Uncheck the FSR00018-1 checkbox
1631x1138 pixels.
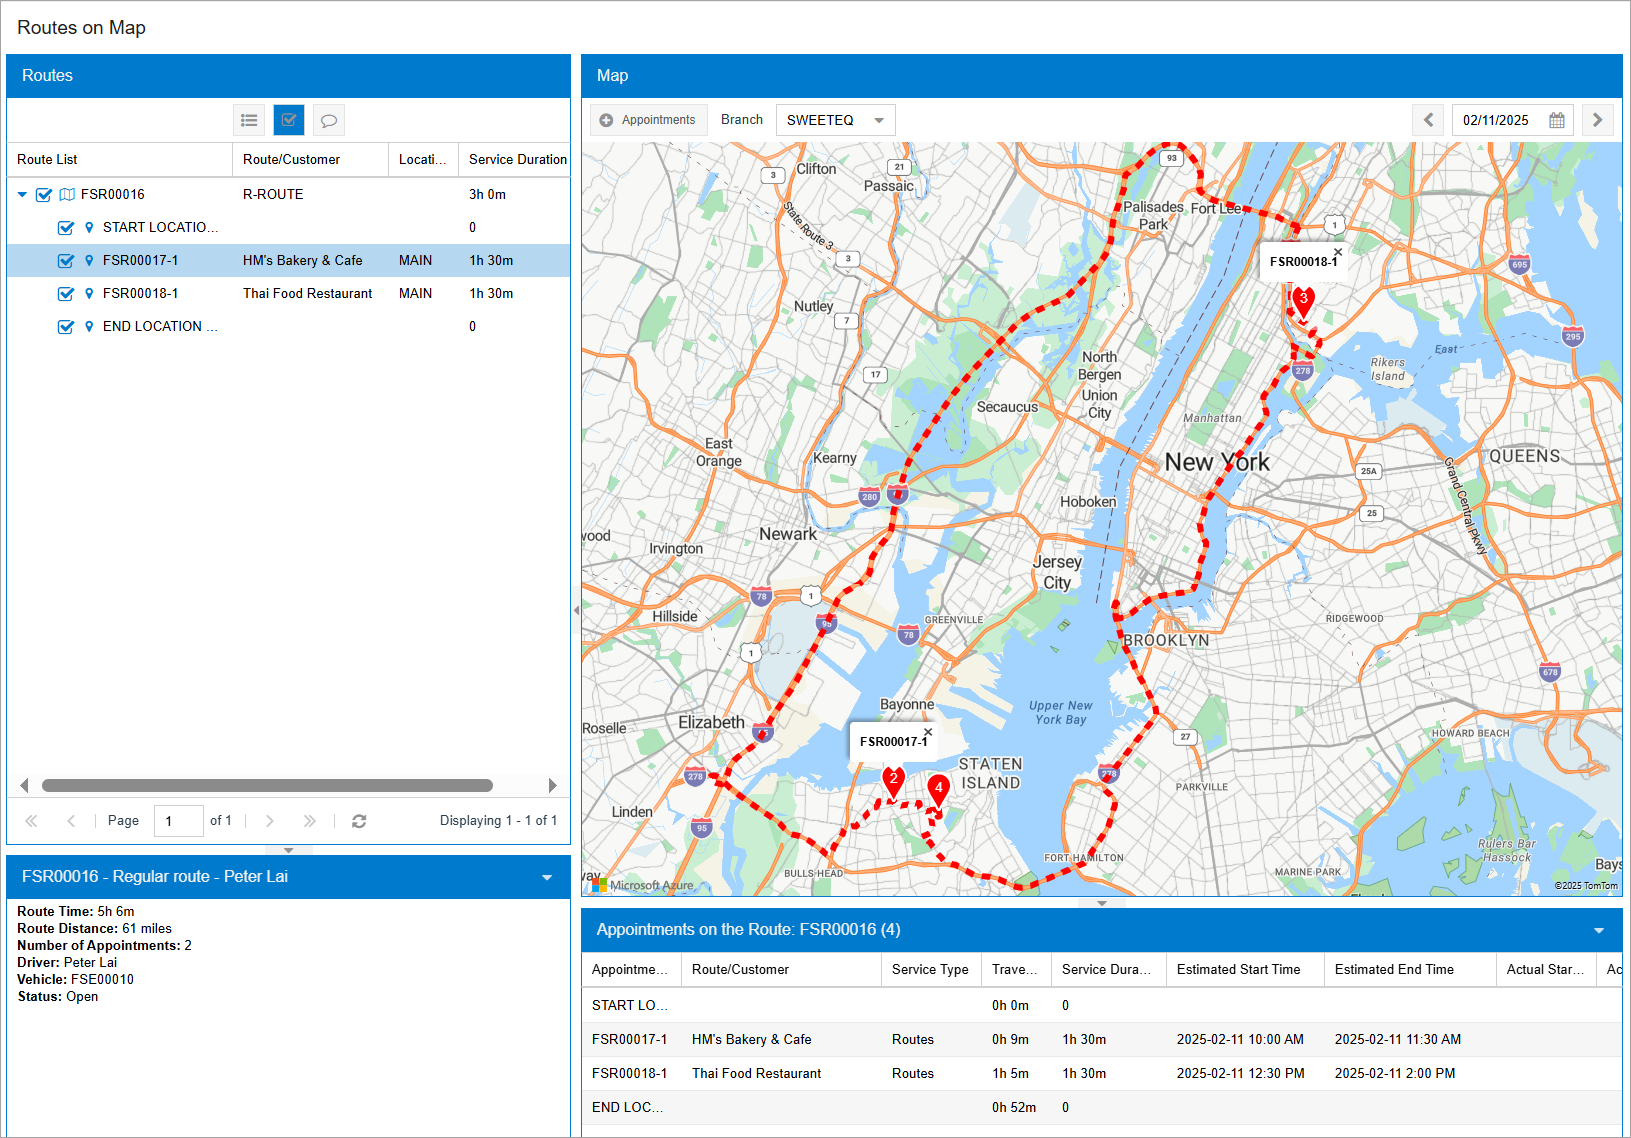tap(66, 293)
